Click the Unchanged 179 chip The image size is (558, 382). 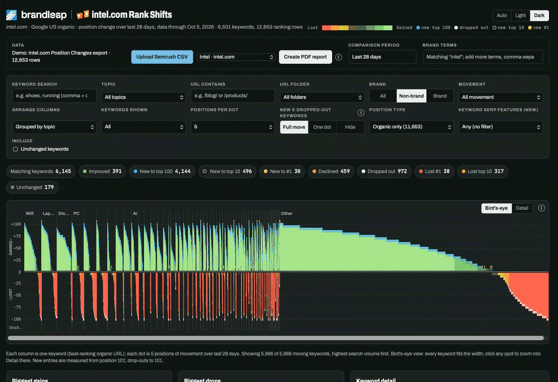(32, 187)
